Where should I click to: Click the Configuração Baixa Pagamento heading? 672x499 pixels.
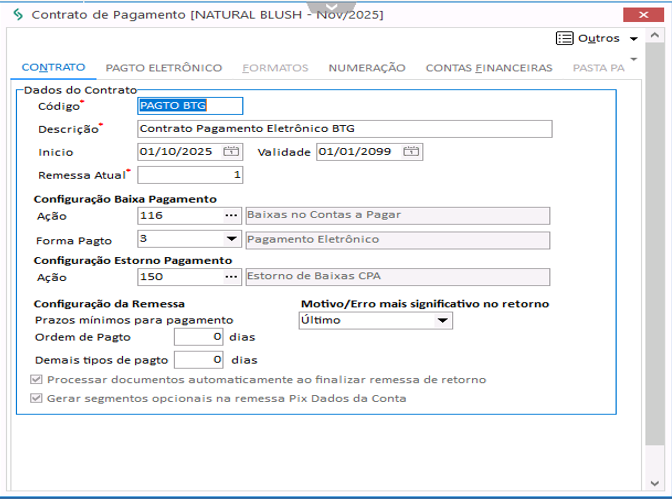click(125, 199)
